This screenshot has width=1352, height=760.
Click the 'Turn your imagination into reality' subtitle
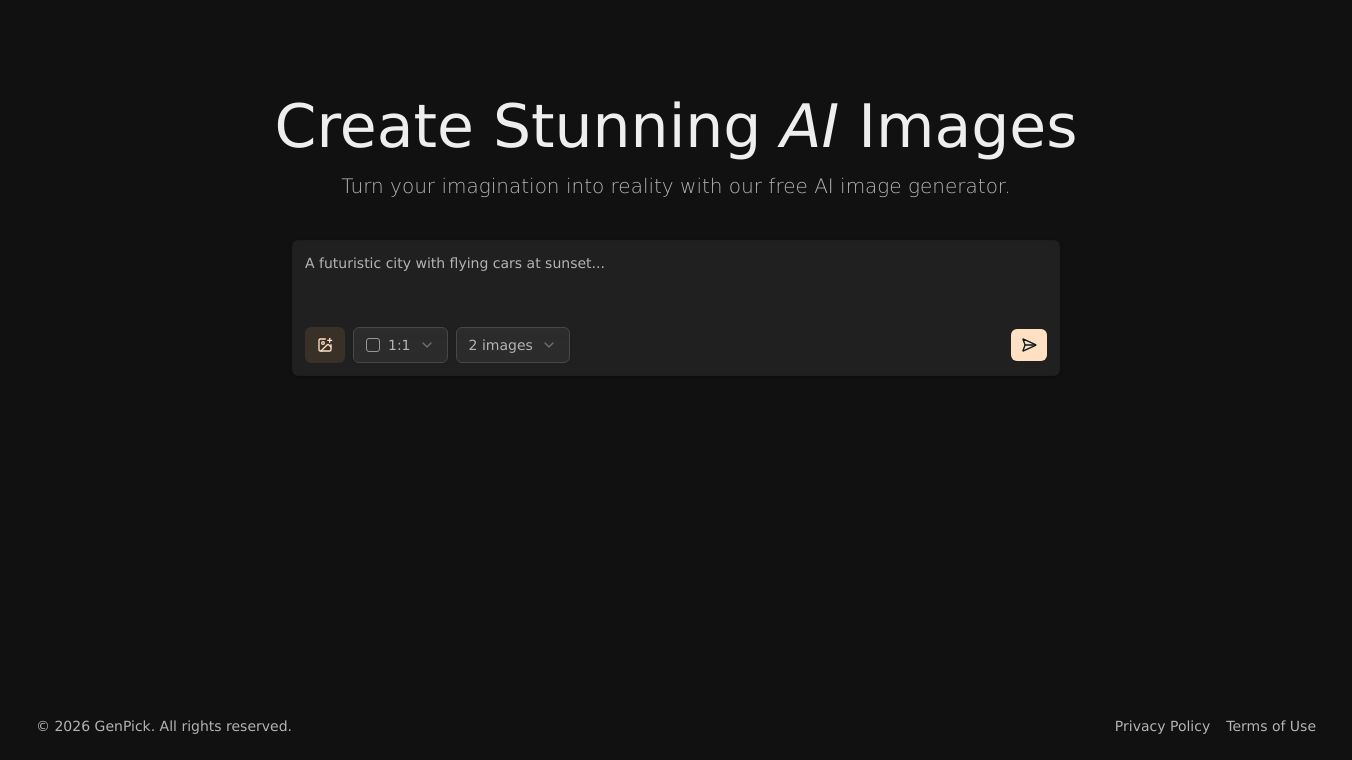pos(676,186)
